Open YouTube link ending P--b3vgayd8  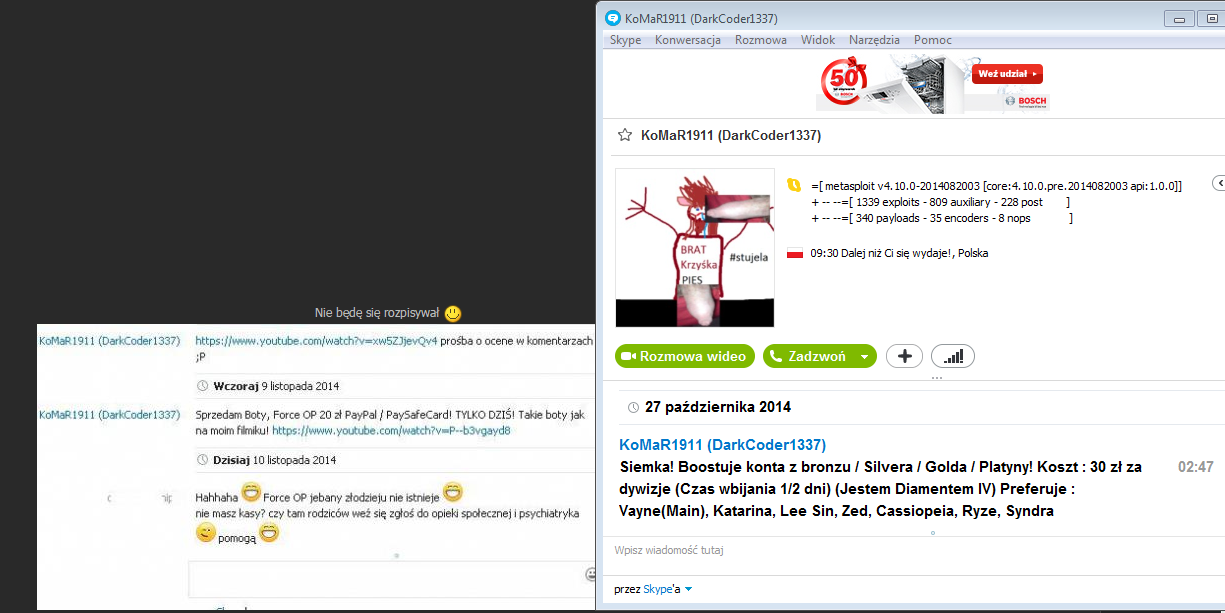click(391, 430)
